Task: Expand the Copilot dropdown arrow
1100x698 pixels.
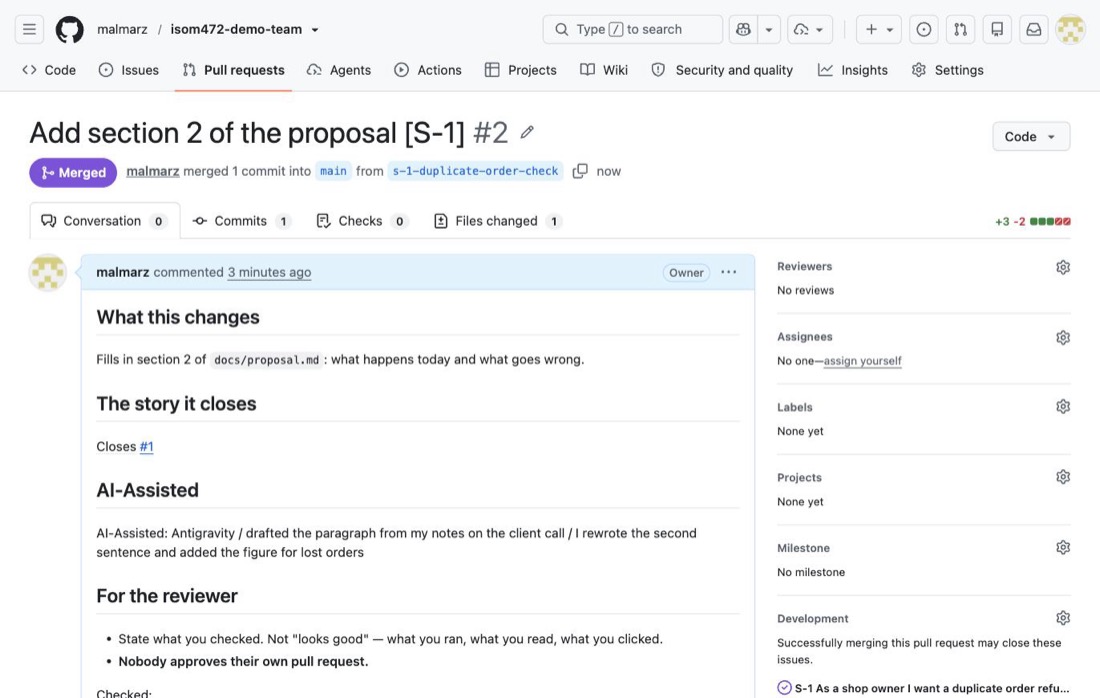Action: [x=769, y=29]
